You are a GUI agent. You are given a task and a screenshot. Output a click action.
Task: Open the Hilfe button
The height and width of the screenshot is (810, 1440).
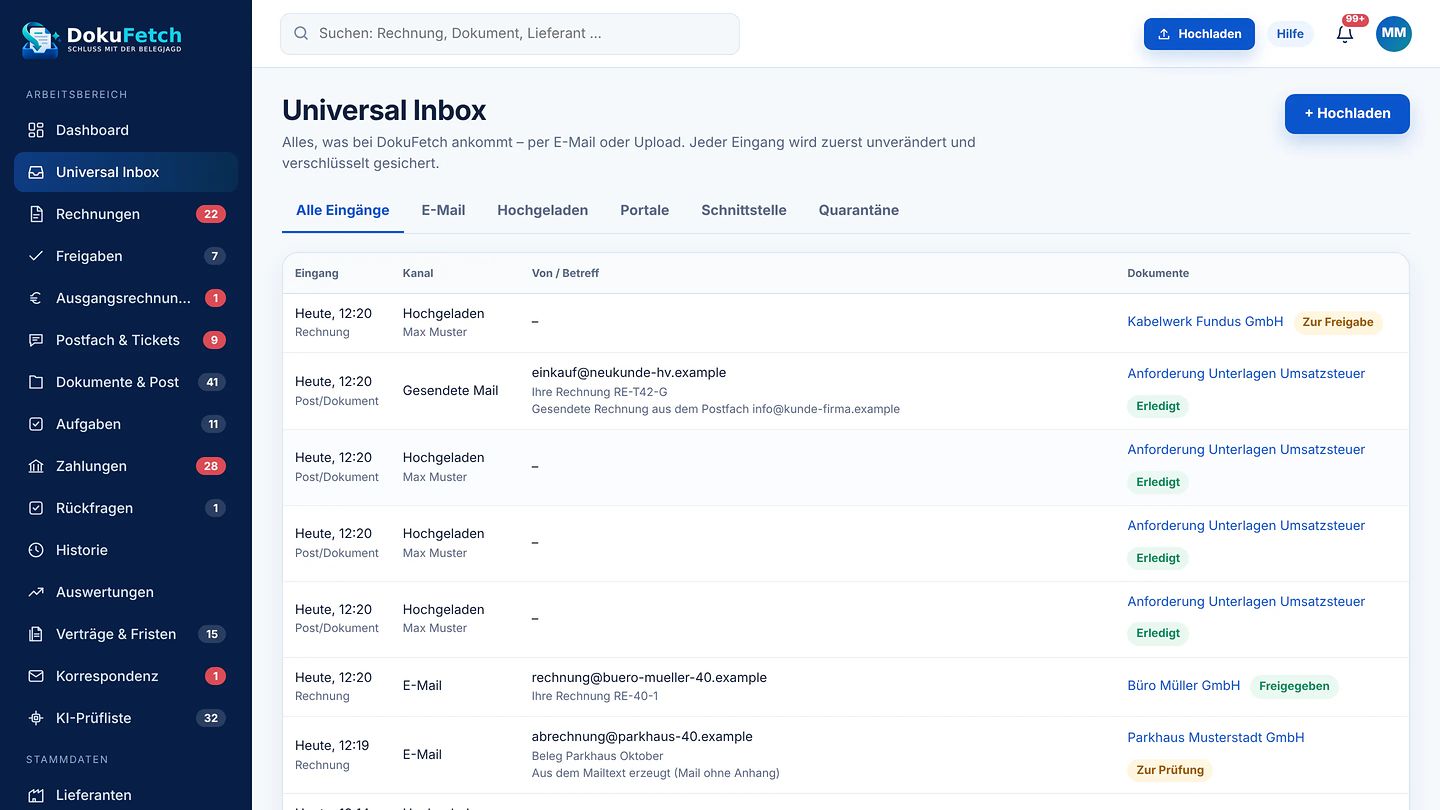coord(1290,33)
